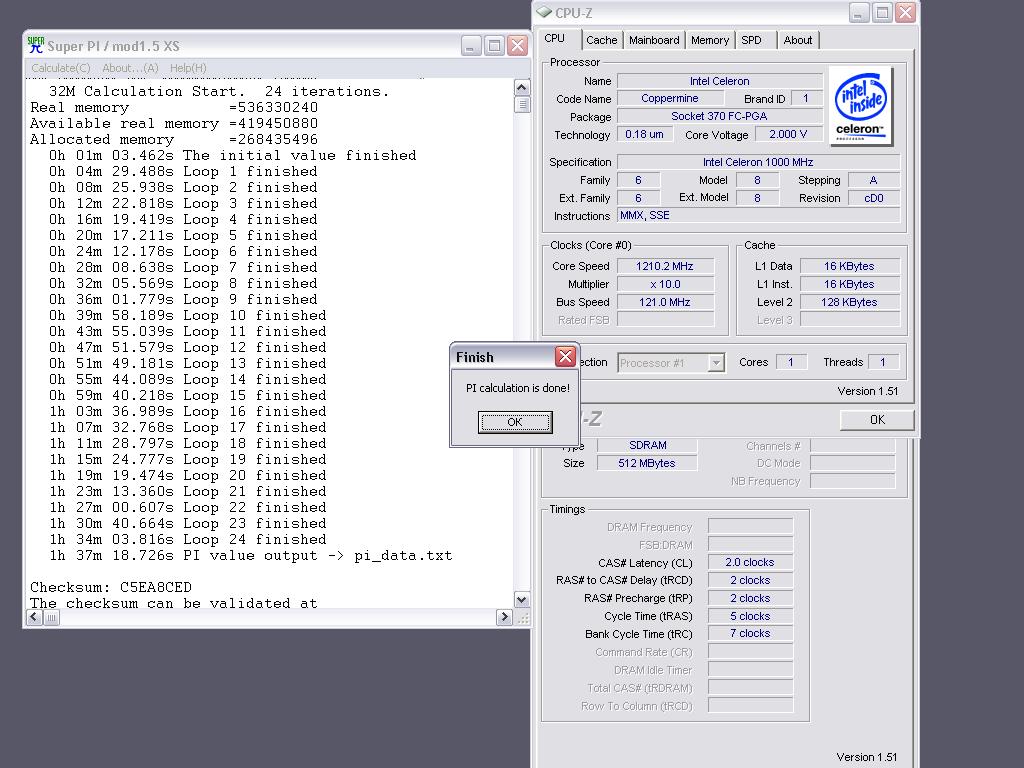Minimize the CPU-Z window
The width and height of the screenshot is (1024, 768).
point(859,12)
